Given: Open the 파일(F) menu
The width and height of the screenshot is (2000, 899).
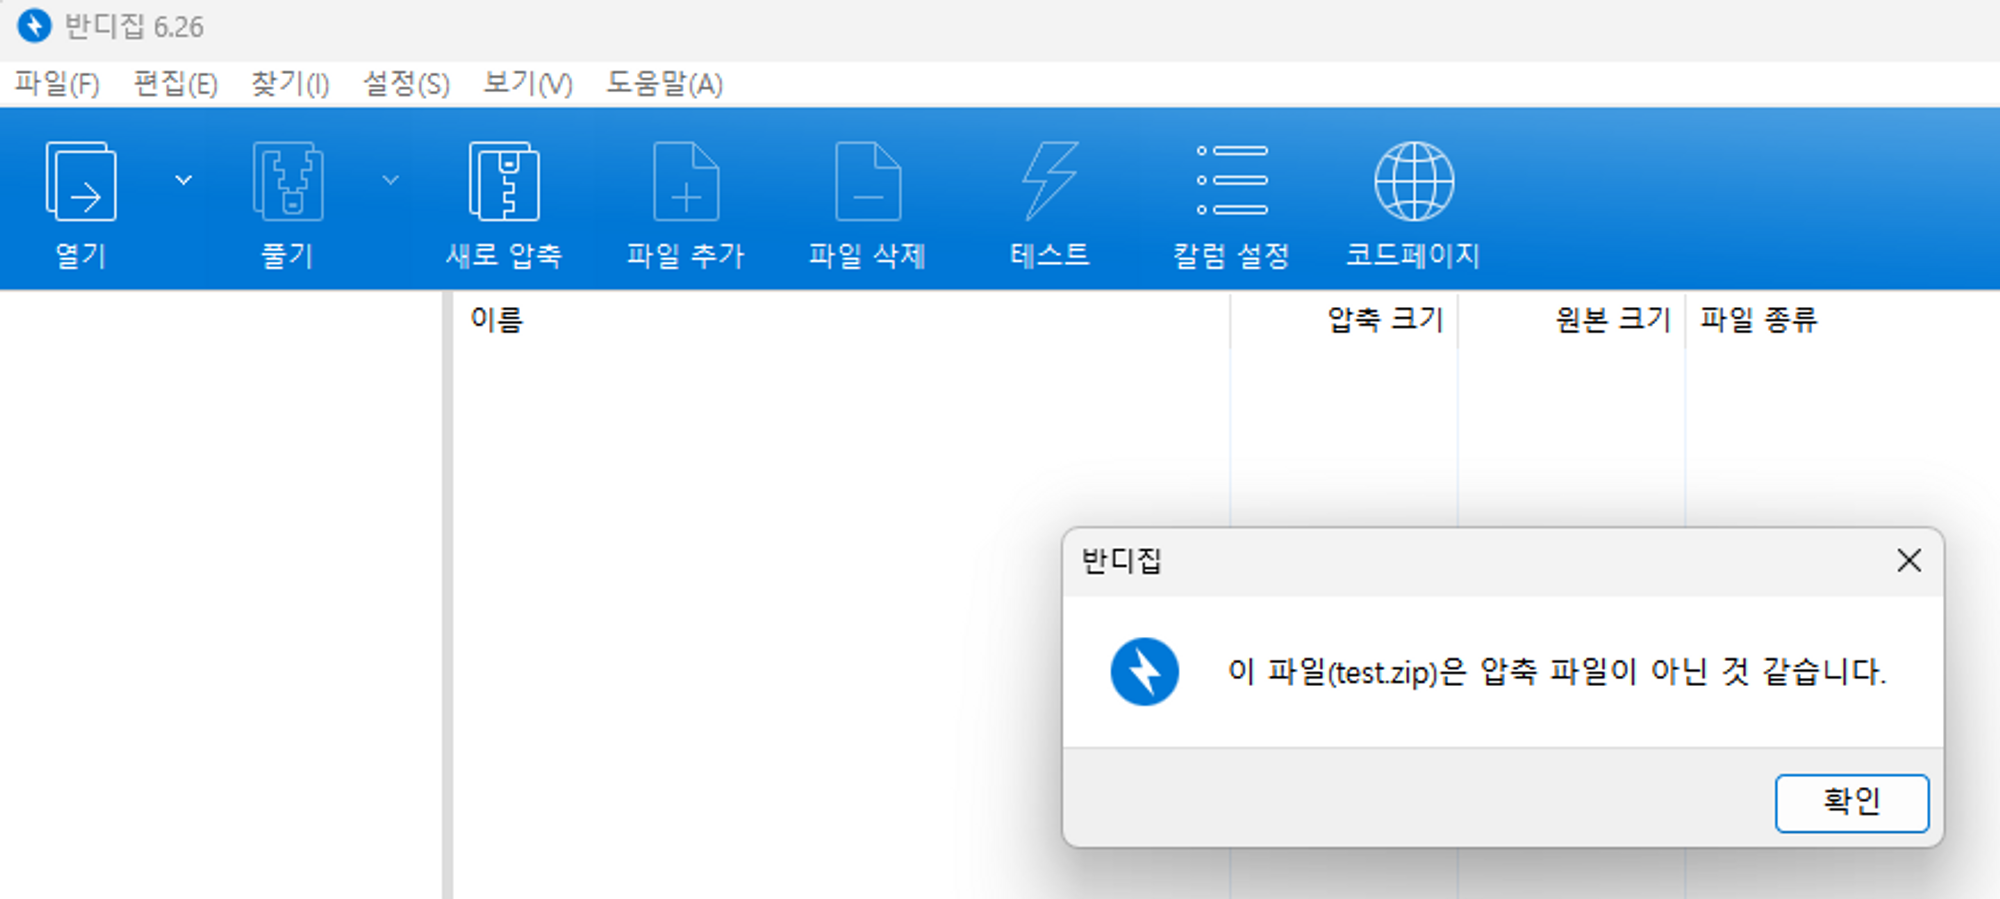Looking at the screenshot, I should [x=57, y=84].
